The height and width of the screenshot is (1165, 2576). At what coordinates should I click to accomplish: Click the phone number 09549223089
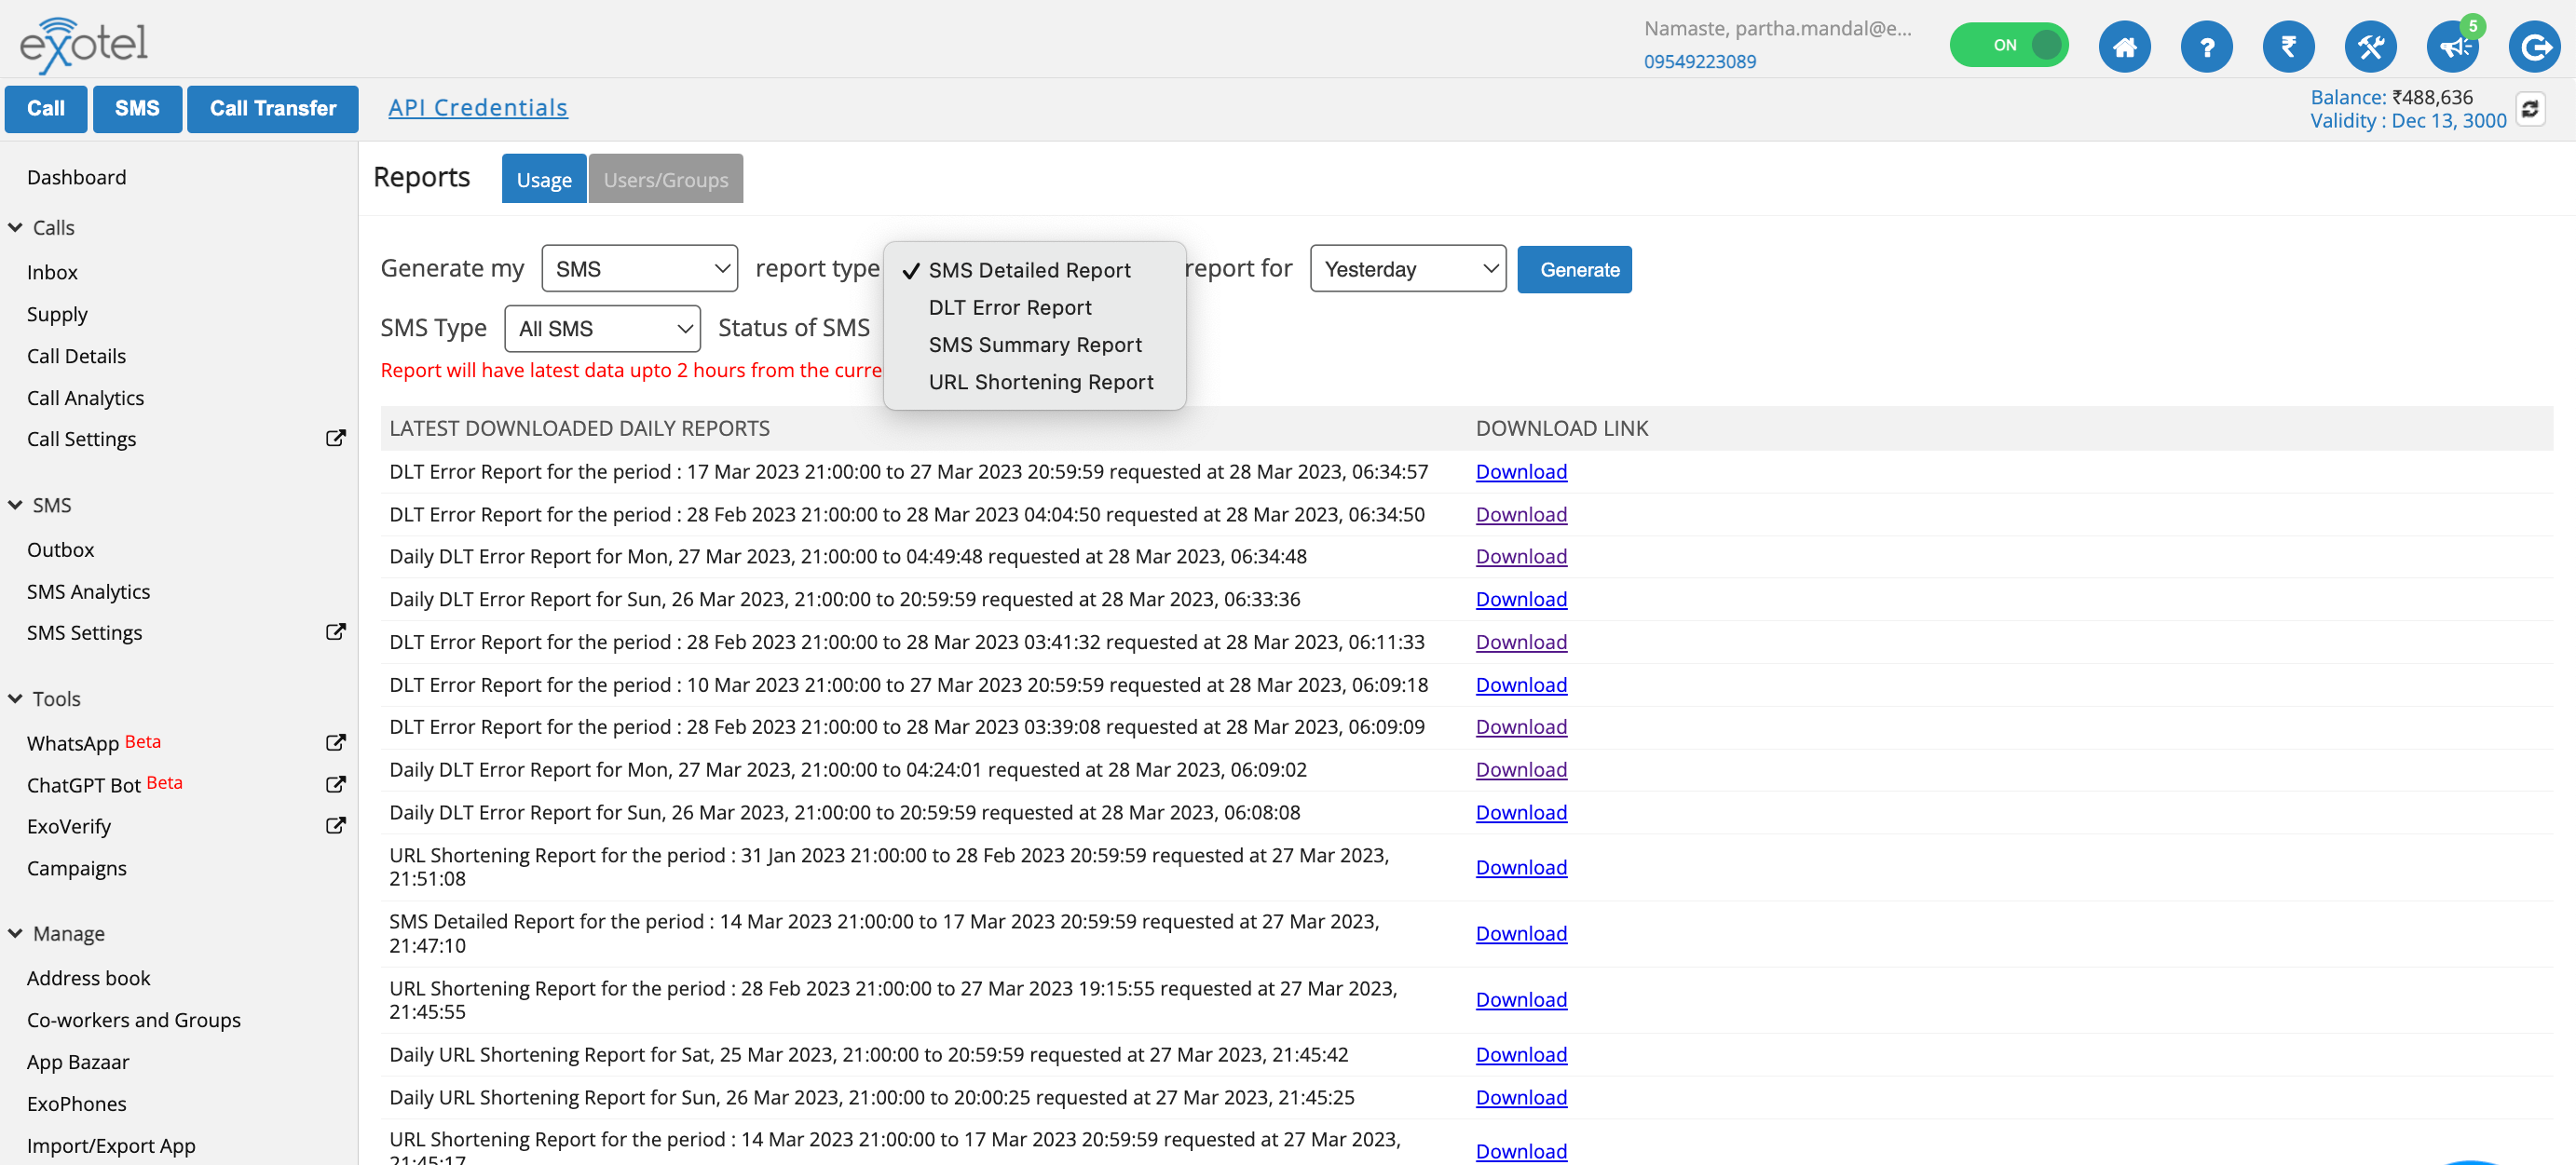click(1699, 61)
